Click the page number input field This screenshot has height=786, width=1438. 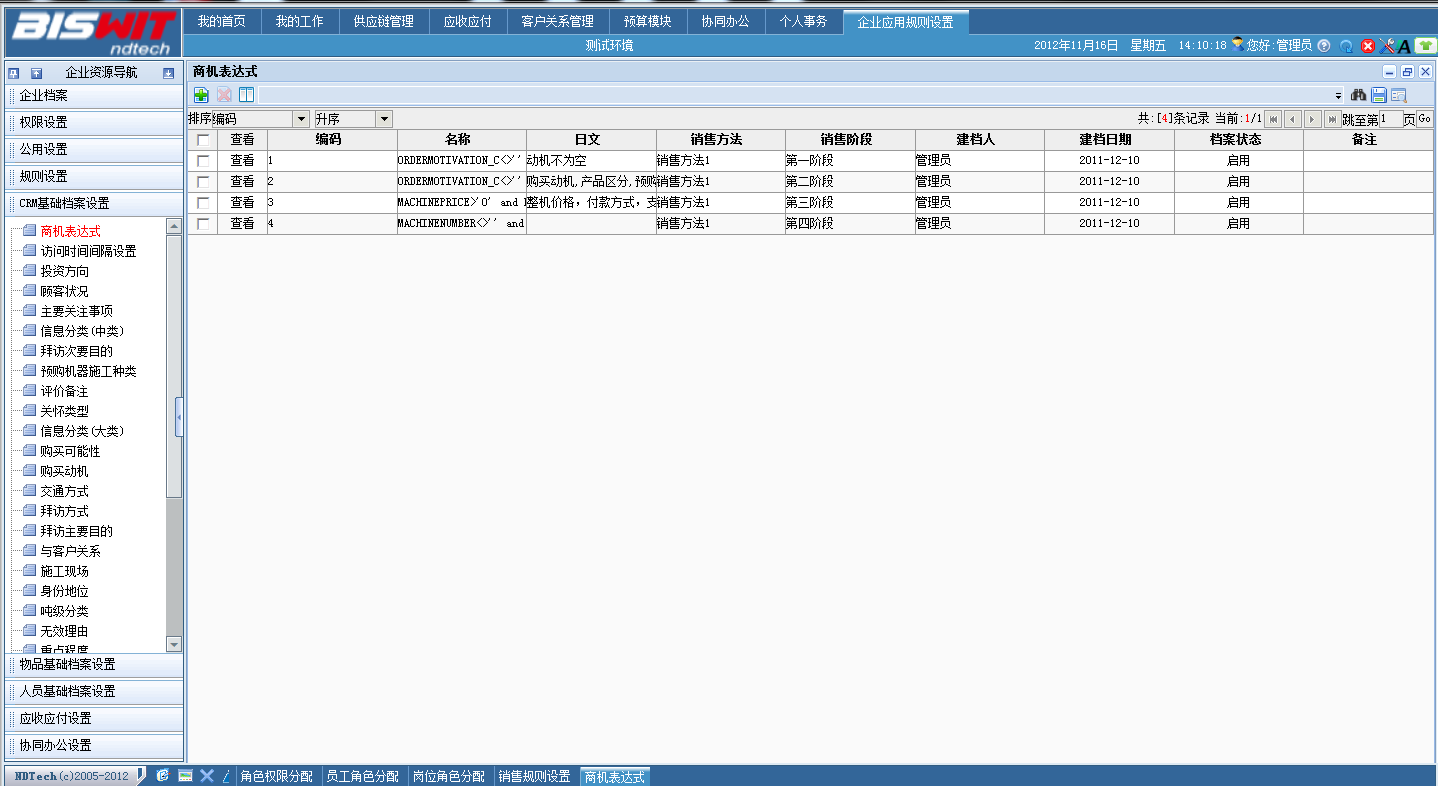click(1391, 120)
